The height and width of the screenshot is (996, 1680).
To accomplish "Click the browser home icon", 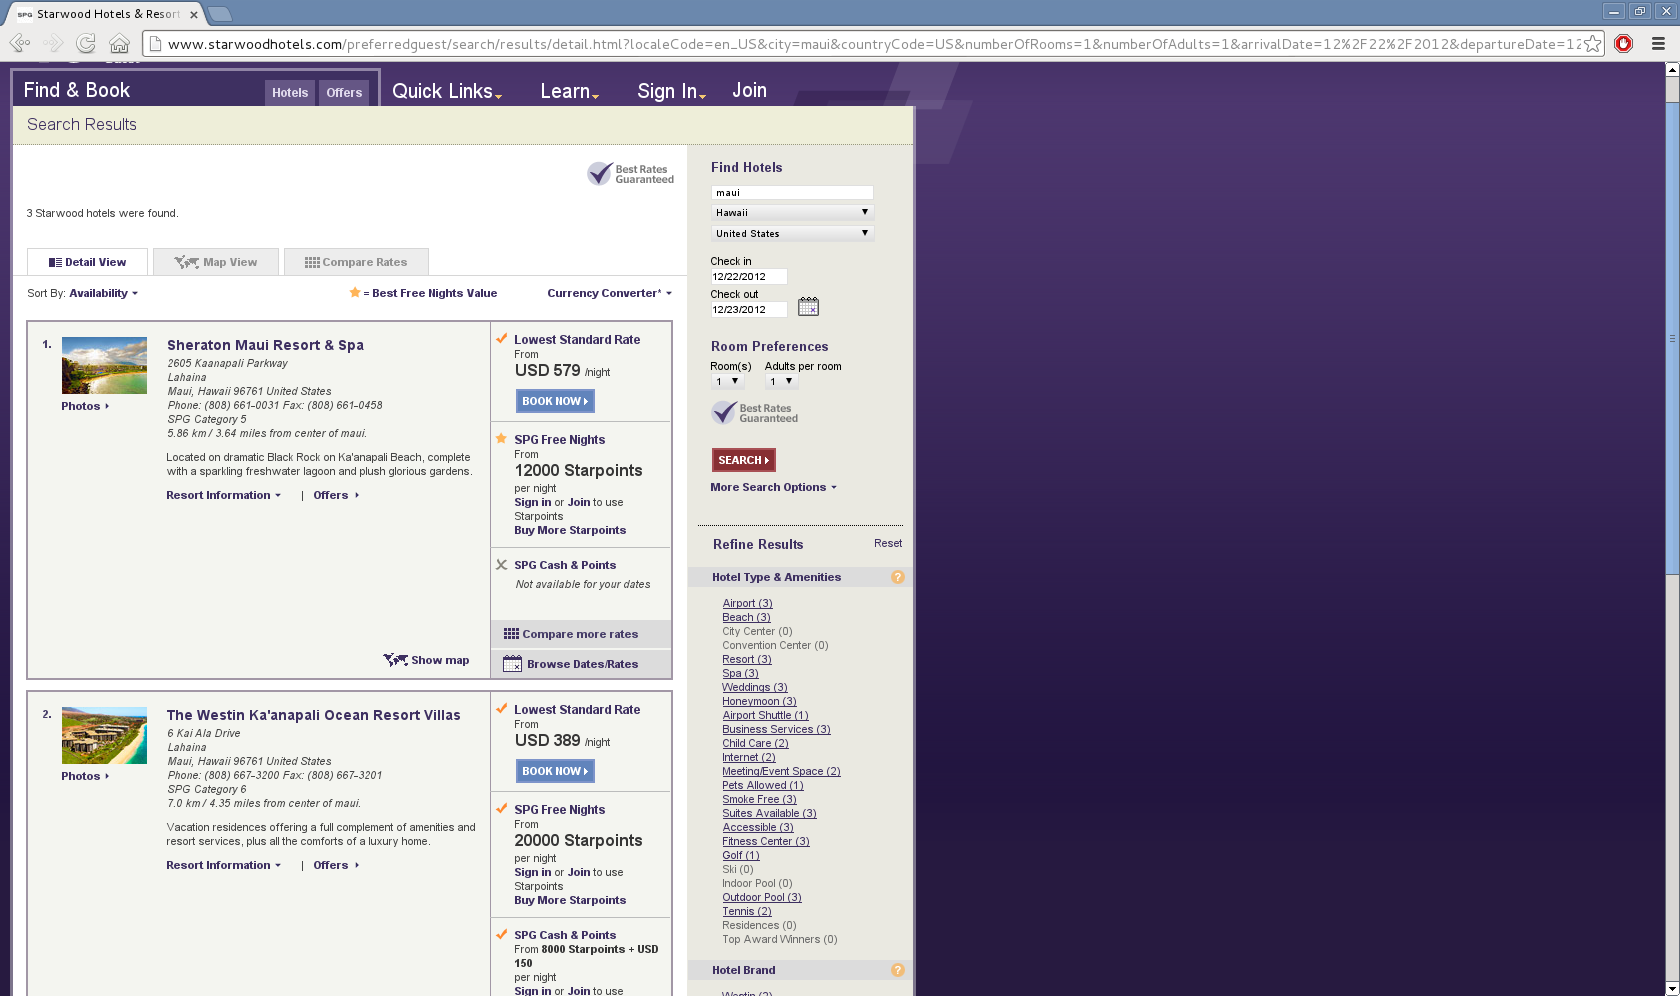I will pyautogui.click(x=119, y=43).
